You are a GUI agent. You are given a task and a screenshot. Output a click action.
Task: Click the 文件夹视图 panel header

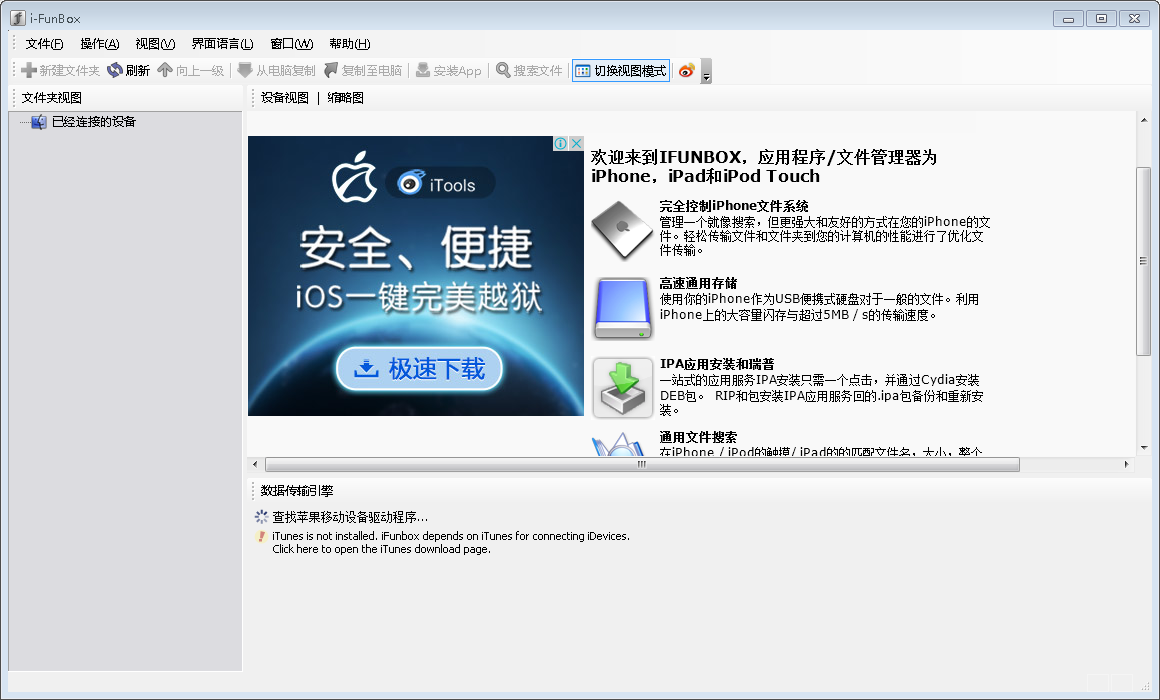[x=52, y=98]
